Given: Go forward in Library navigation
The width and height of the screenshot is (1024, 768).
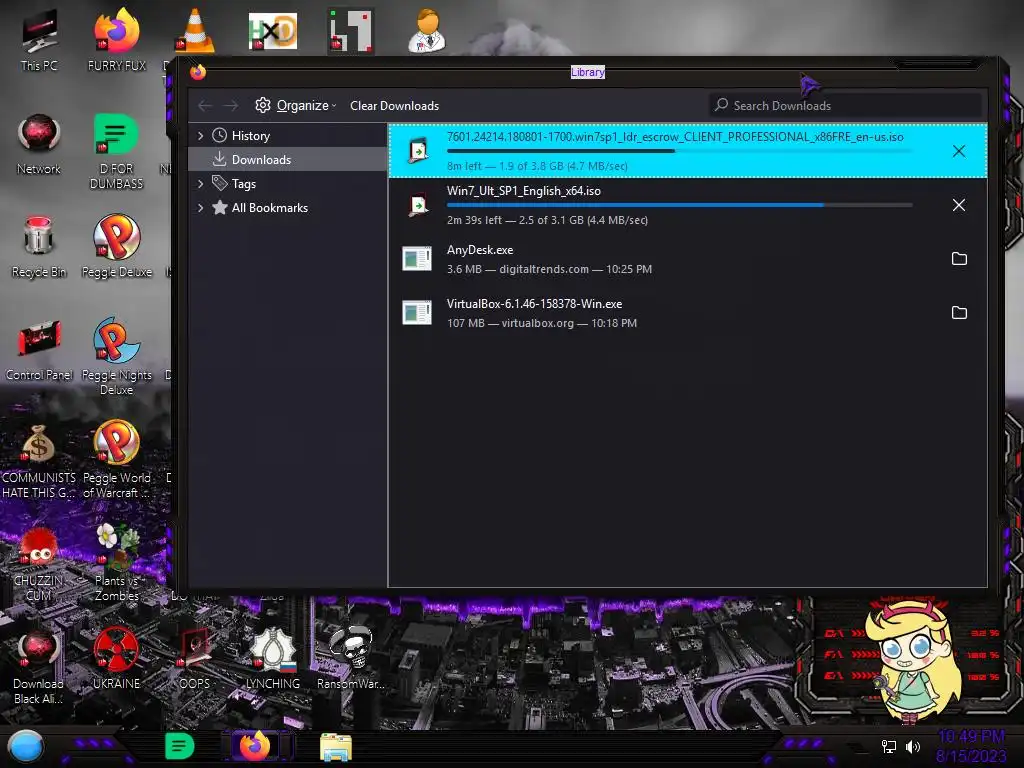Looking at the screenshot, I should pos(231,105).
